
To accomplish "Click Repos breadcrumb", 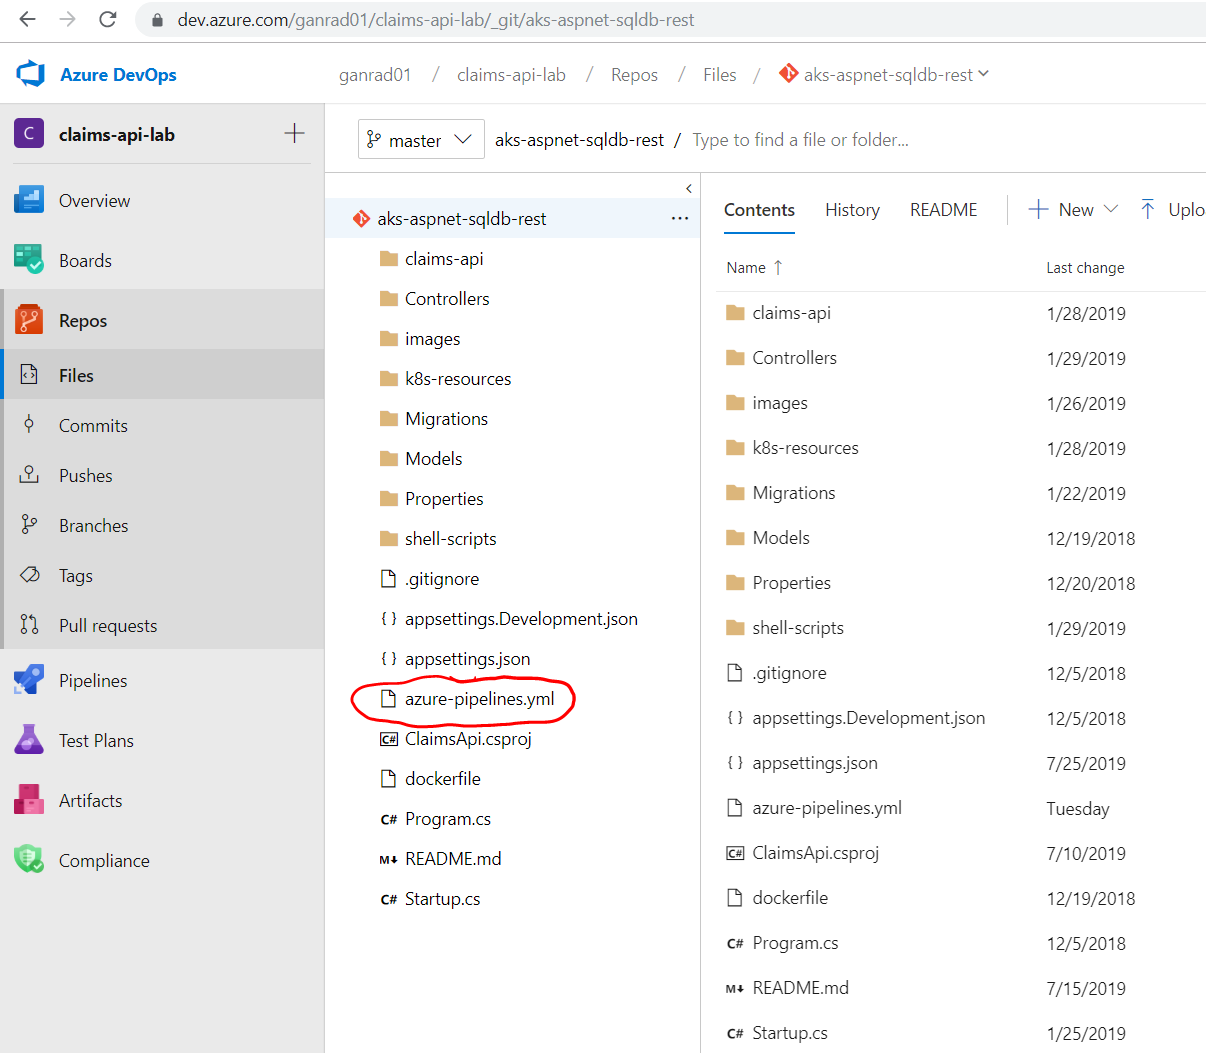I will point(634,75).
